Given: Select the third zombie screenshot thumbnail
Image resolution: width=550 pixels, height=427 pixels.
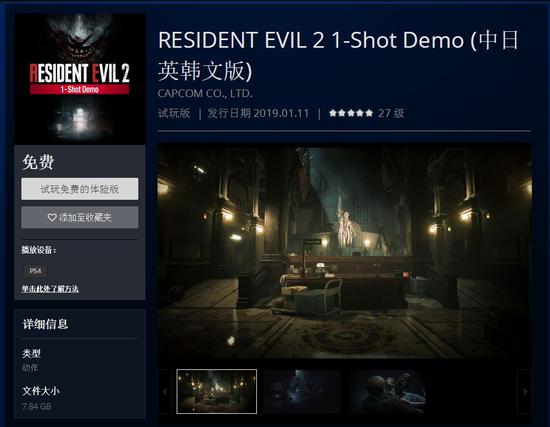Looking at the screenshot, I should coord(387,392).
